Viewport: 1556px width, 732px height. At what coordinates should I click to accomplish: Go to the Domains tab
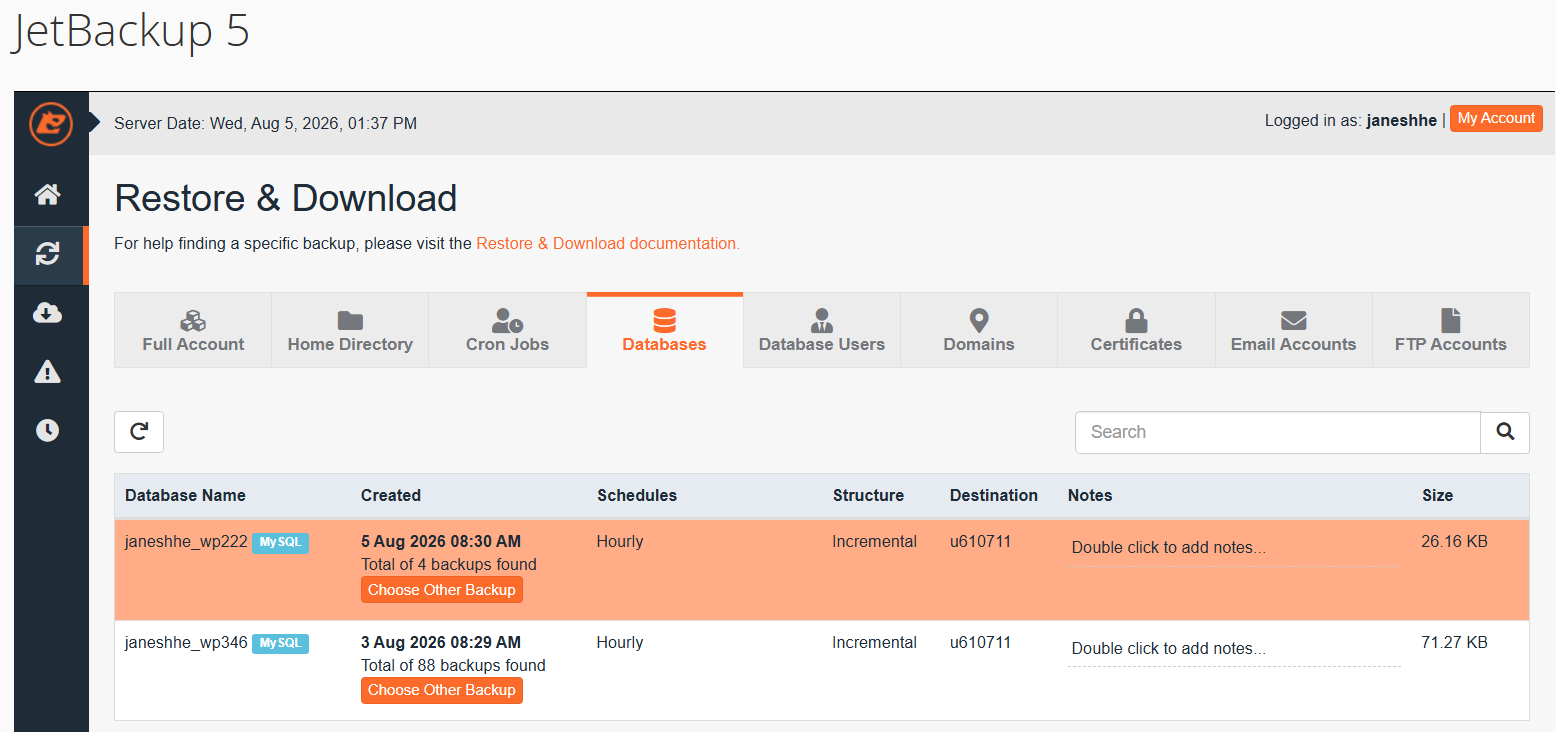[979, 331]
